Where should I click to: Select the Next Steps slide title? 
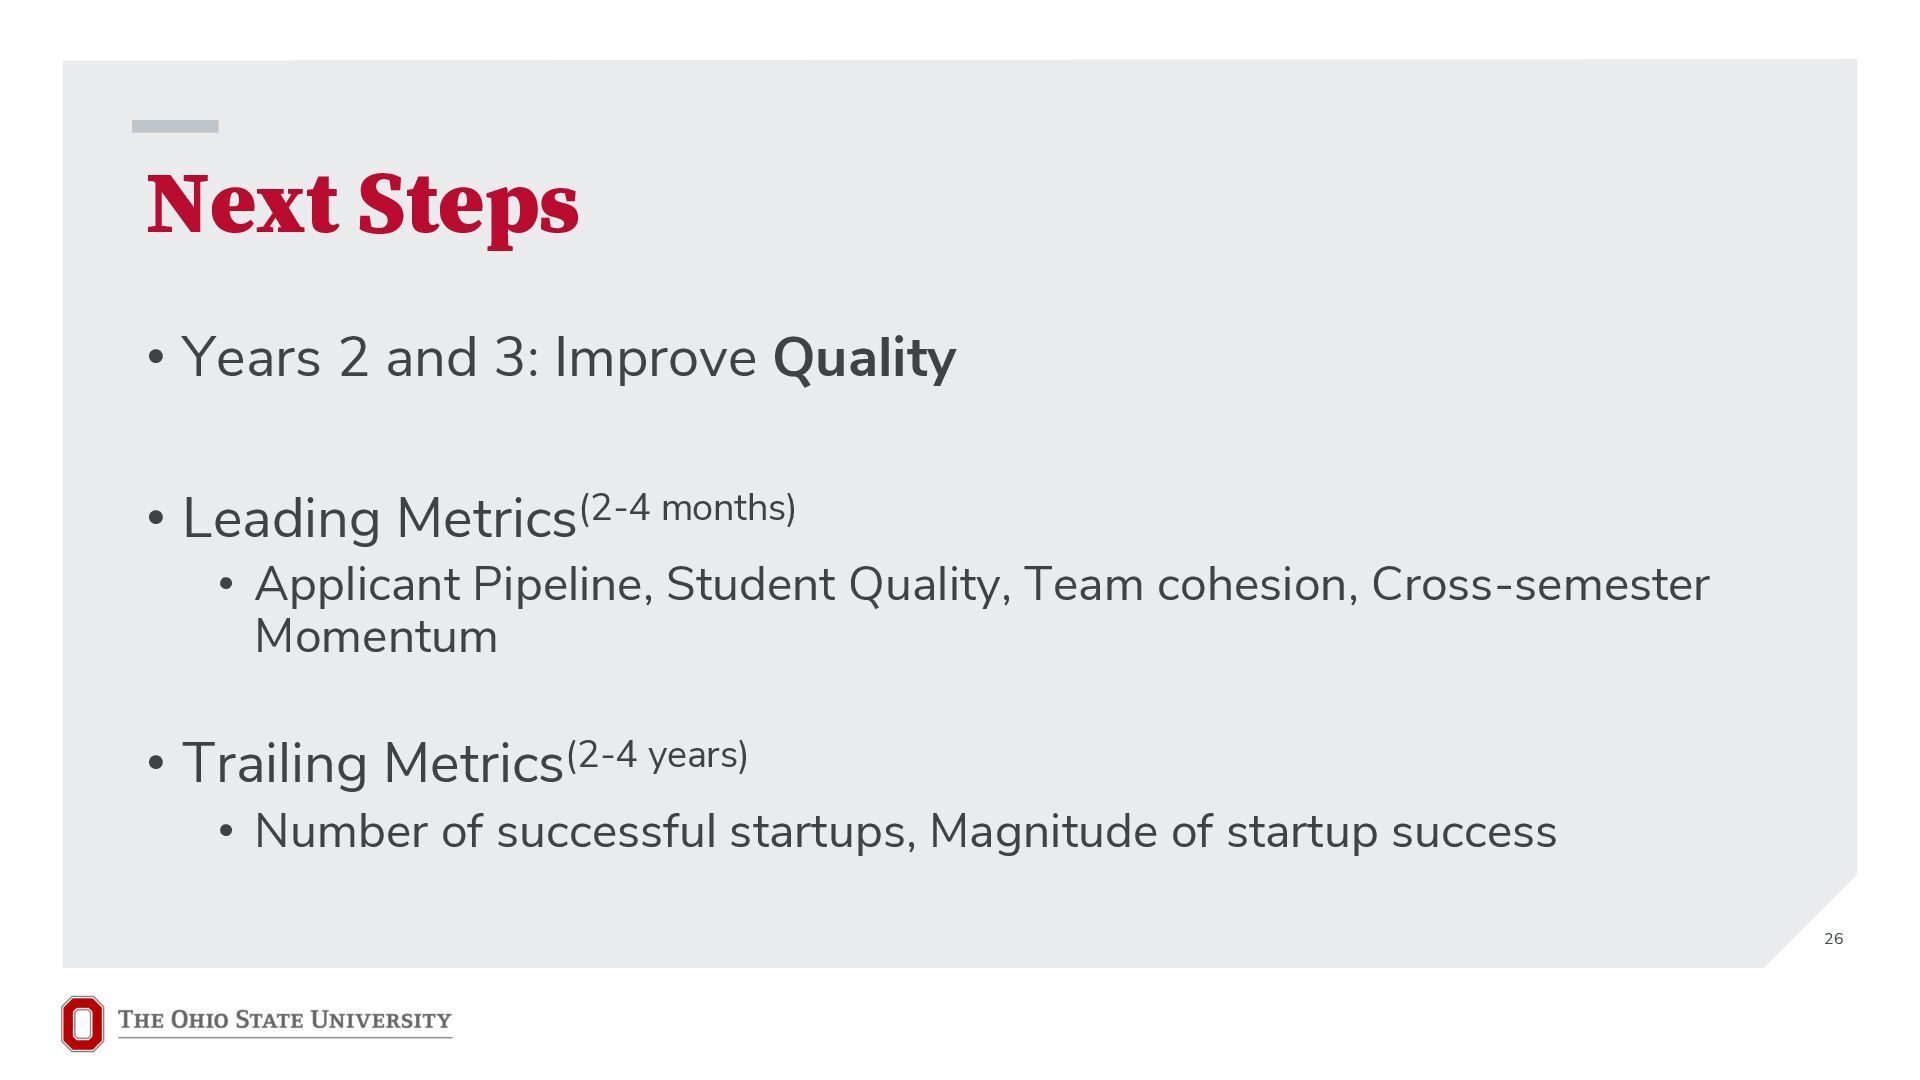click(363, 205)
